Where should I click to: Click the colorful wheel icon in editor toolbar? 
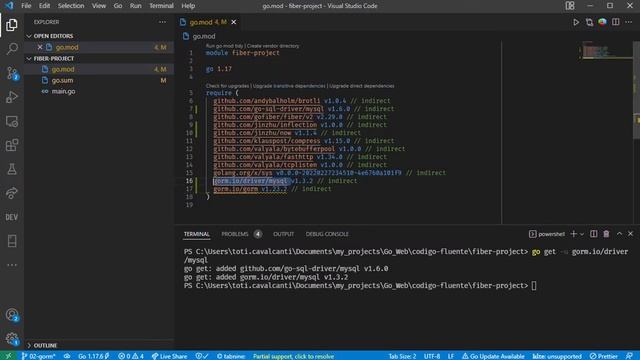pos(602,22)
